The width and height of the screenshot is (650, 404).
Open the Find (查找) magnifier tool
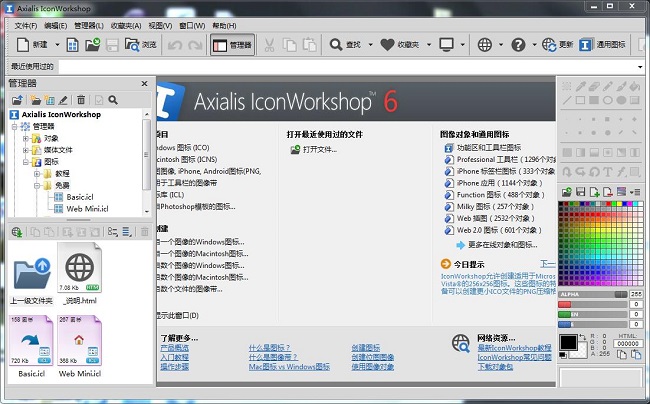(x=335, y=45)
